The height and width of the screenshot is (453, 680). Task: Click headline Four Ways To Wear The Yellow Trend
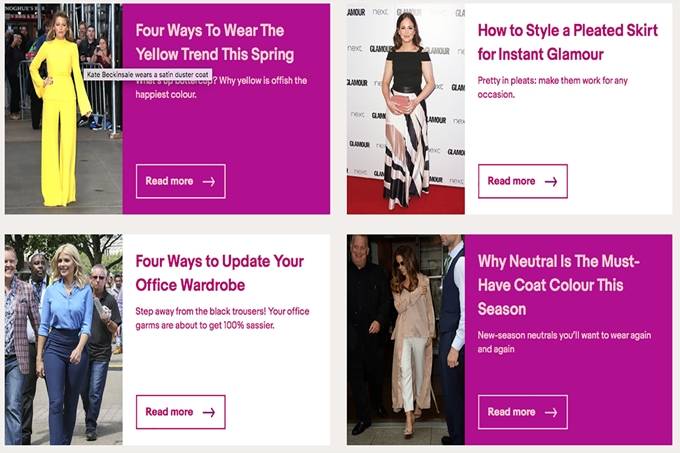[215, 42]
